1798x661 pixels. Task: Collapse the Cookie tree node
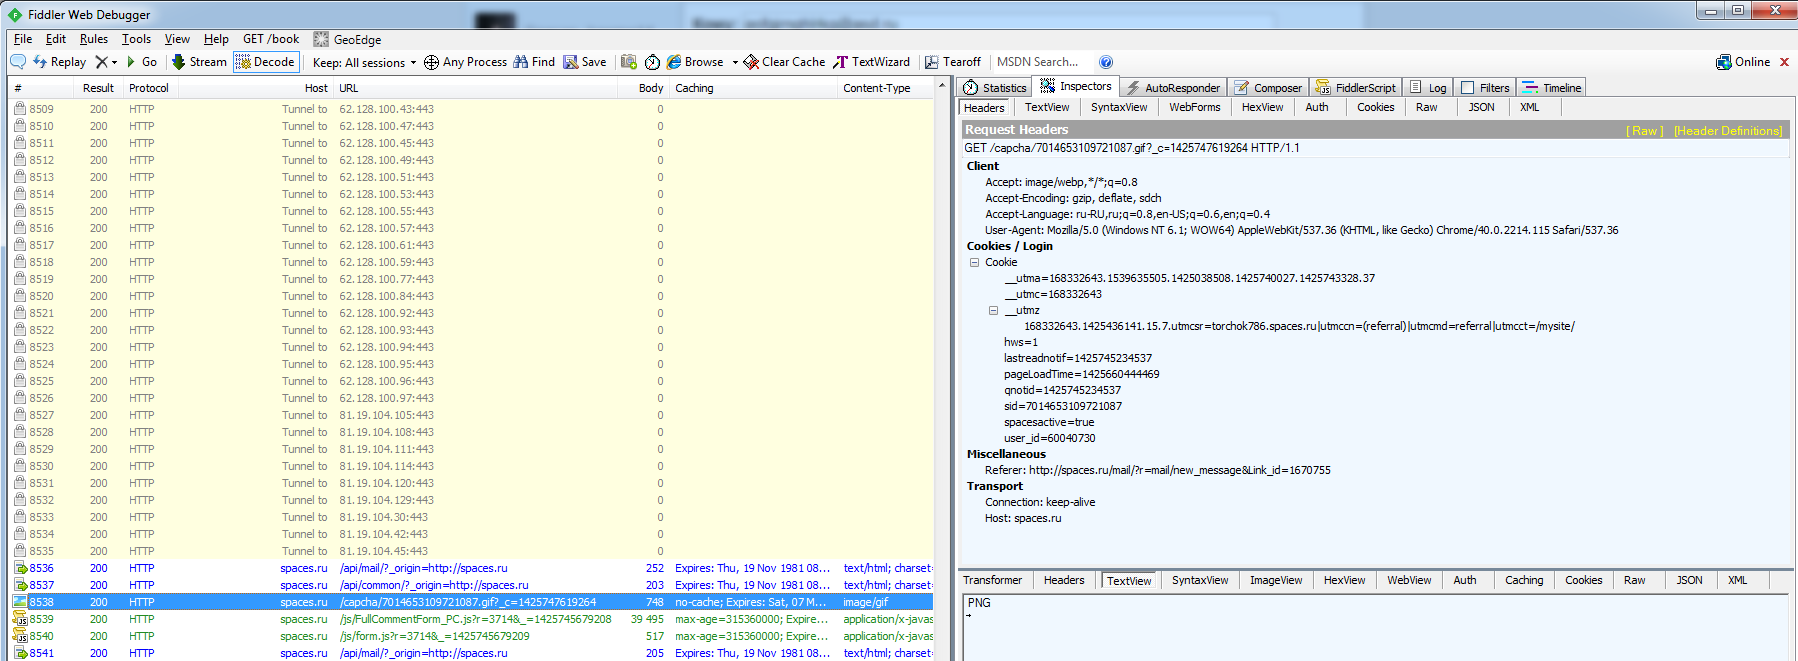(974, 262)
